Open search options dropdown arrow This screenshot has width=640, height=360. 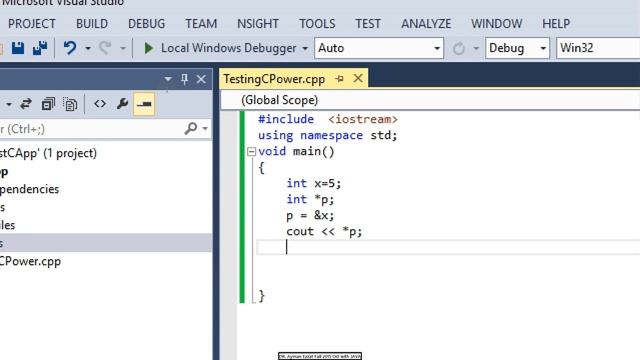coord(205,129)
